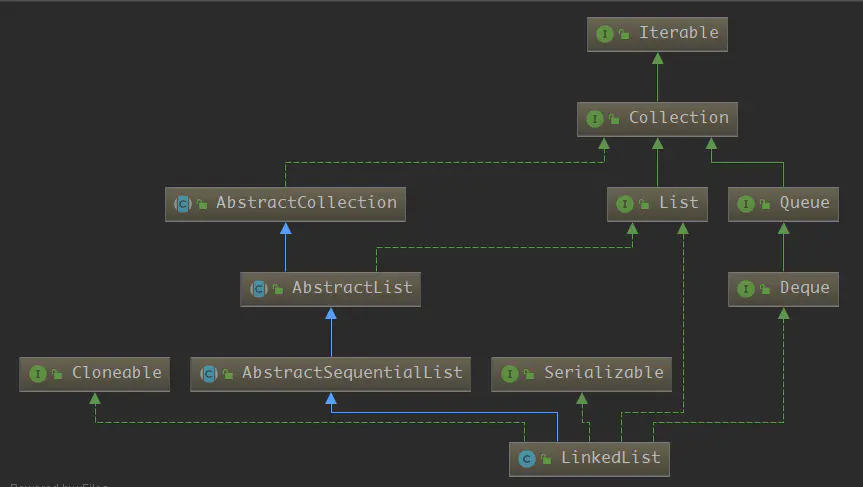Click the green interface icon on Iterable
This screenshot has width=863, height=487.
[604, 34]
